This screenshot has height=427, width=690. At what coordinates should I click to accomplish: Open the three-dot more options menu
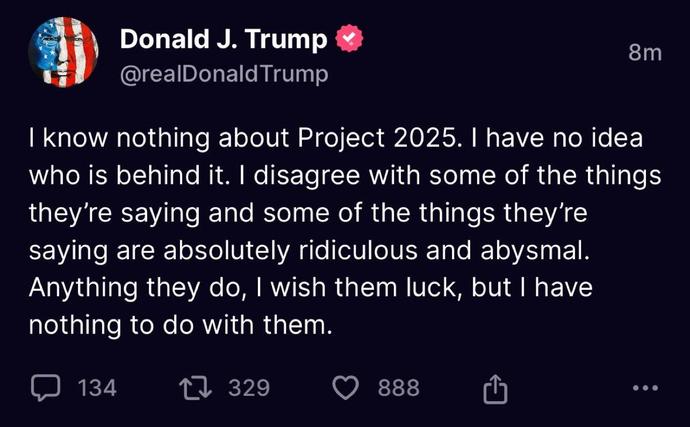(x=645, y=388)
